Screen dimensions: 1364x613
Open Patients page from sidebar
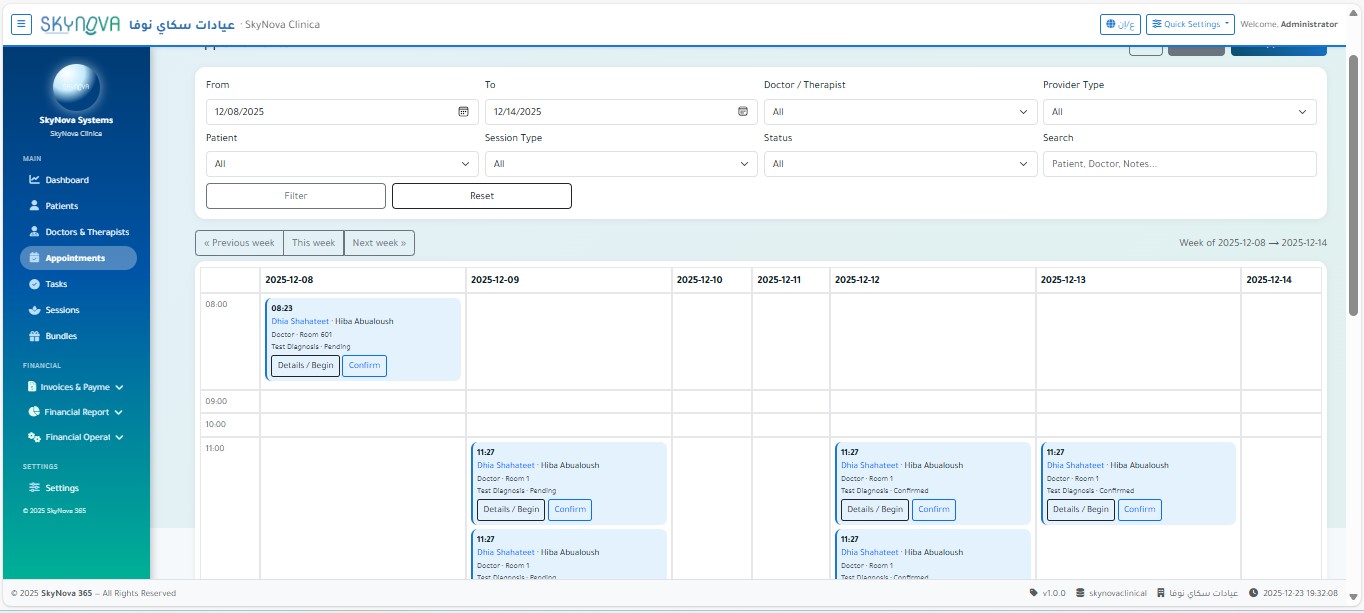61,206
